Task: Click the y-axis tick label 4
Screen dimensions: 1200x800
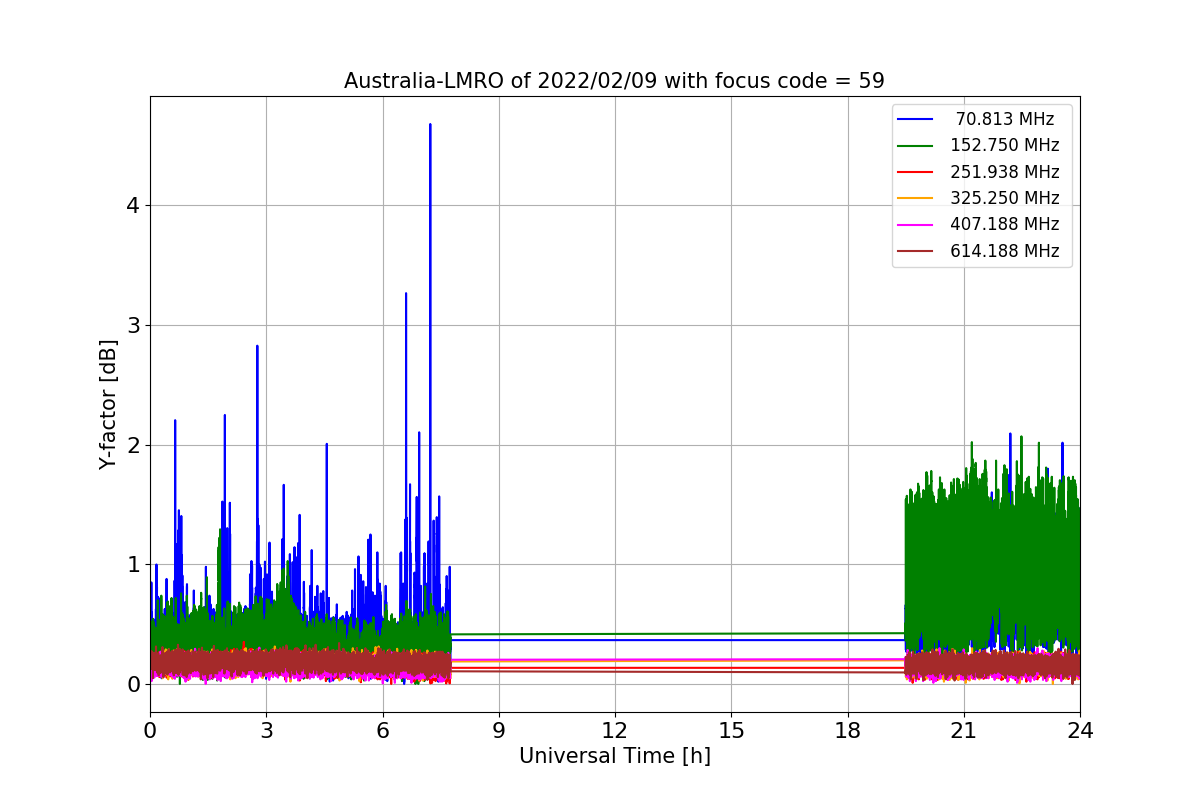Action: [133, 206]
